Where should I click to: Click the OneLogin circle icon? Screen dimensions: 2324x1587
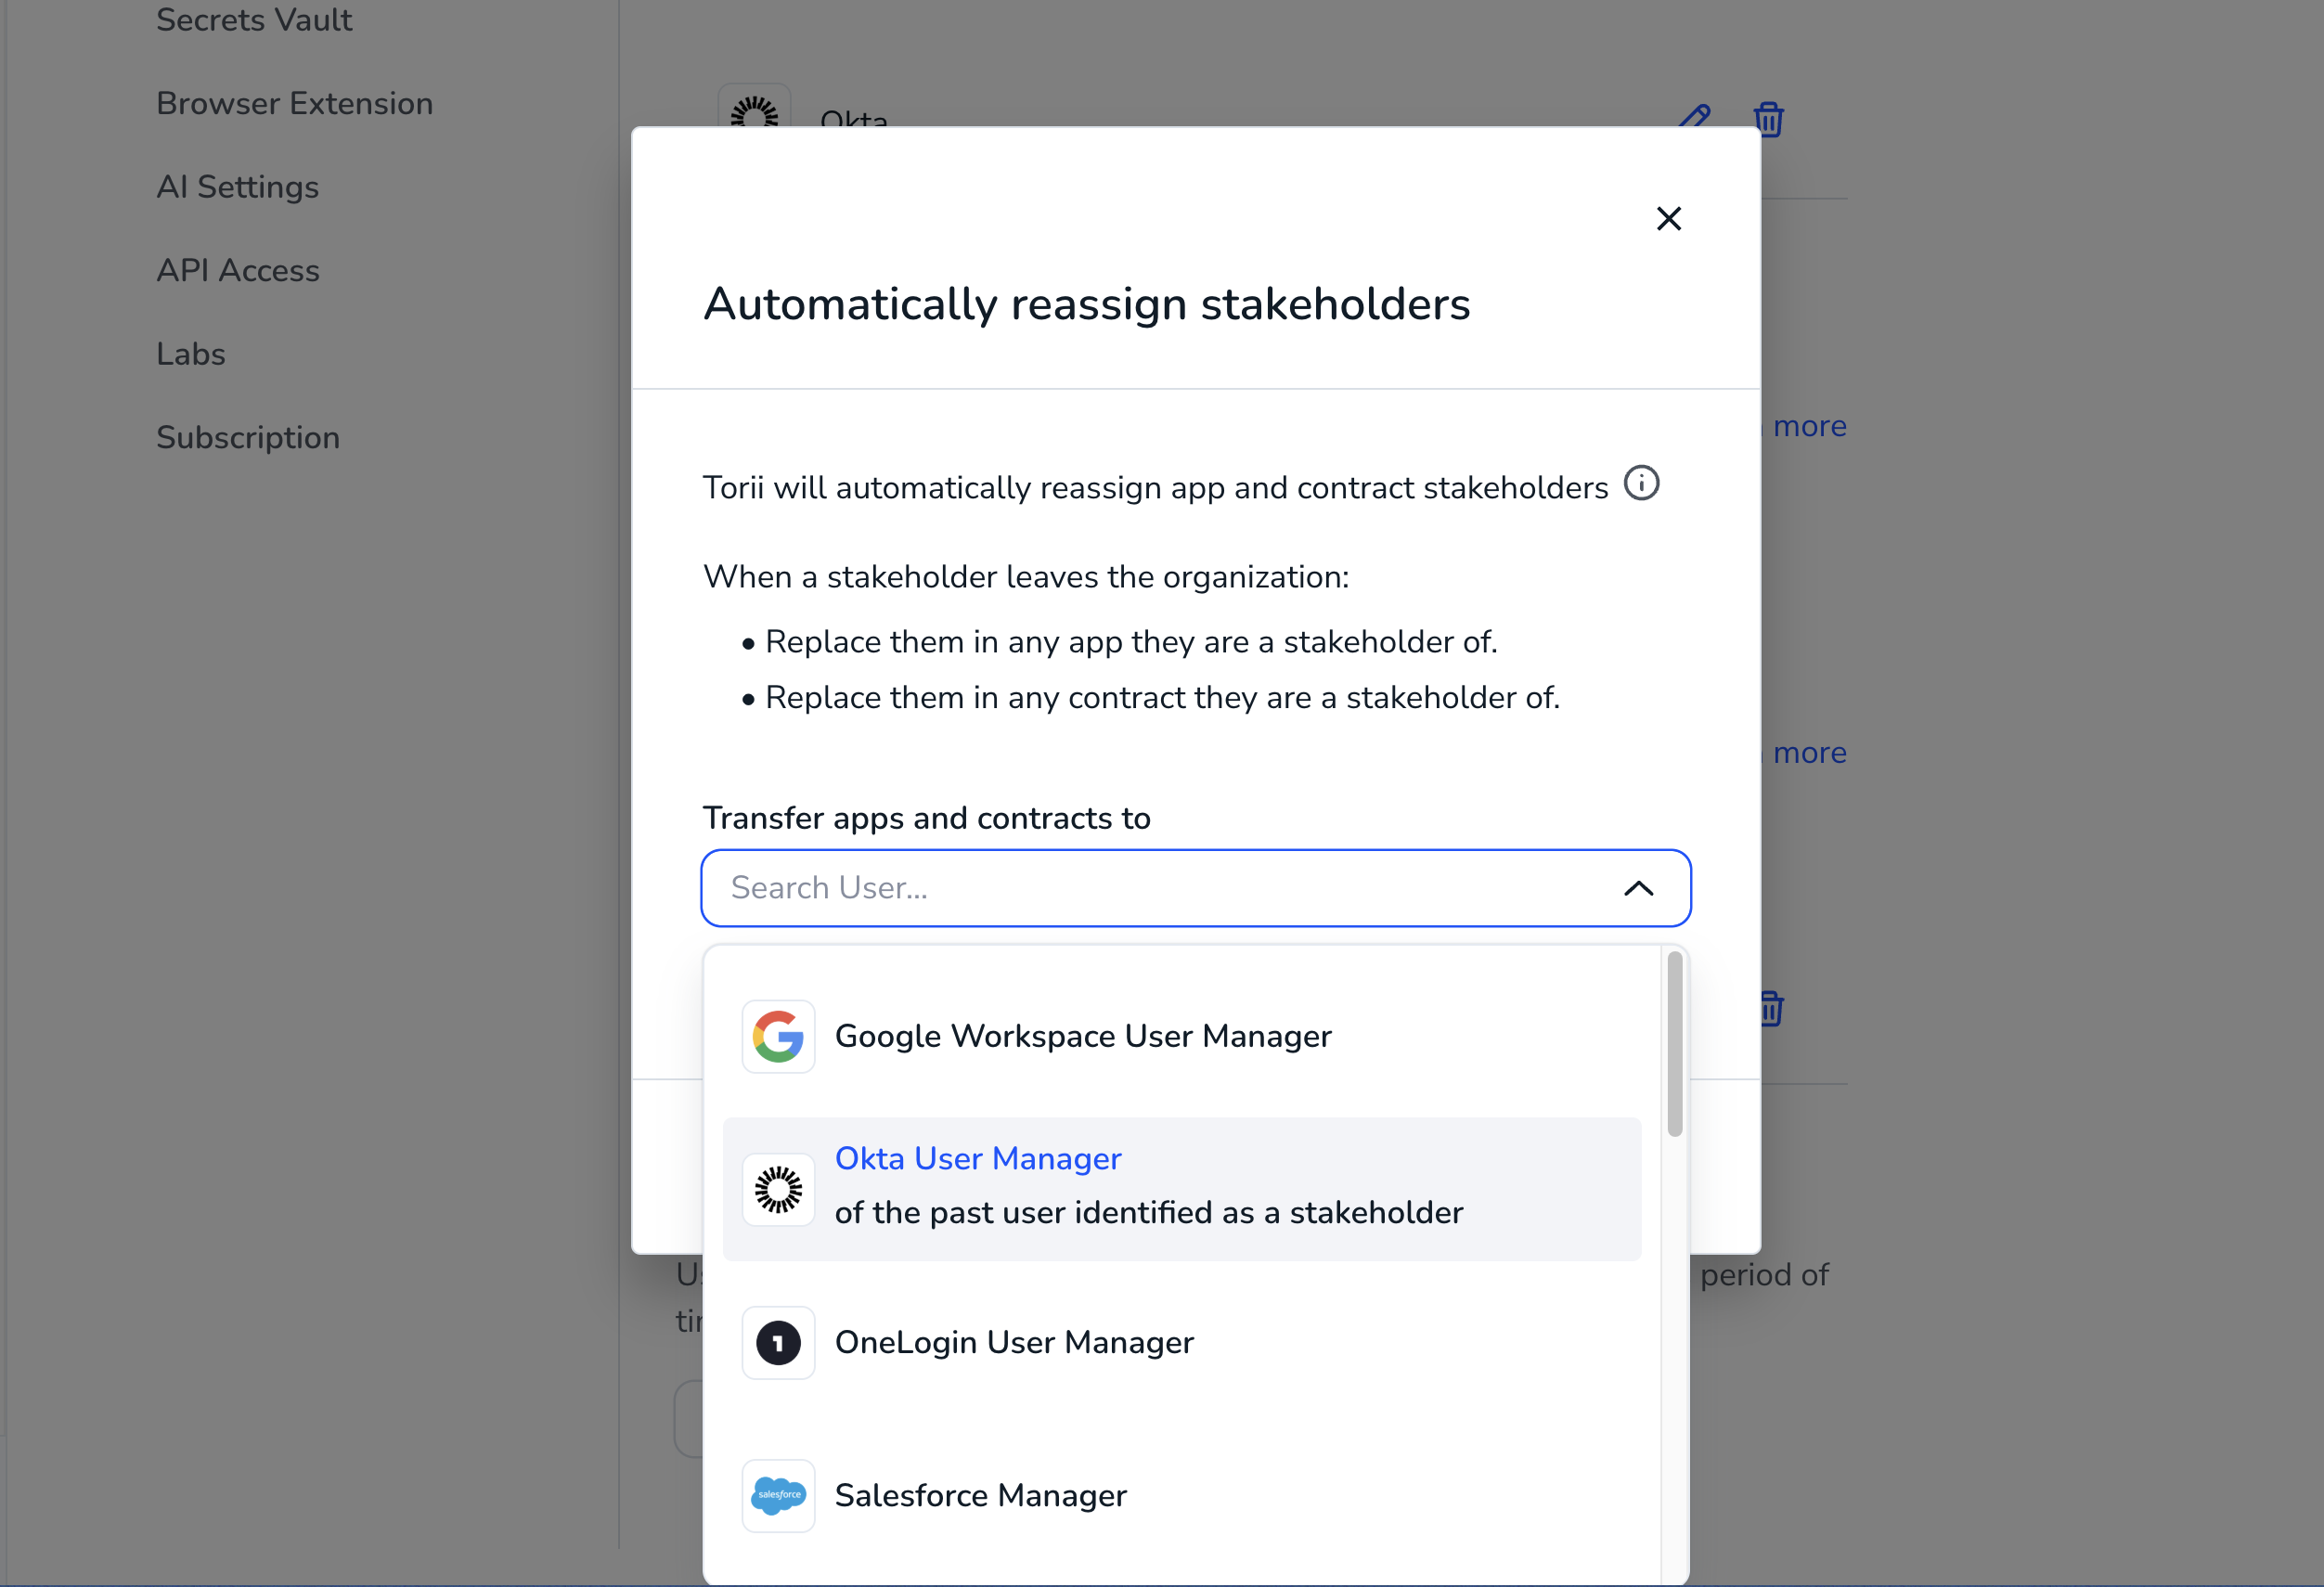pyautogui.click(x=778, y=1342)
